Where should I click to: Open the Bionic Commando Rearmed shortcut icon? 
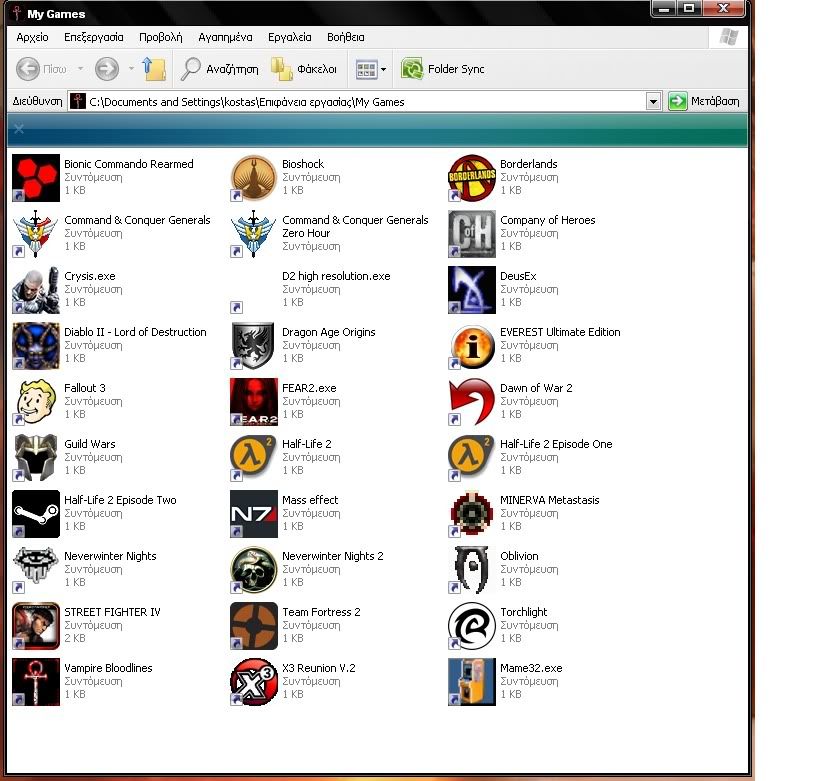pos(36,178)
